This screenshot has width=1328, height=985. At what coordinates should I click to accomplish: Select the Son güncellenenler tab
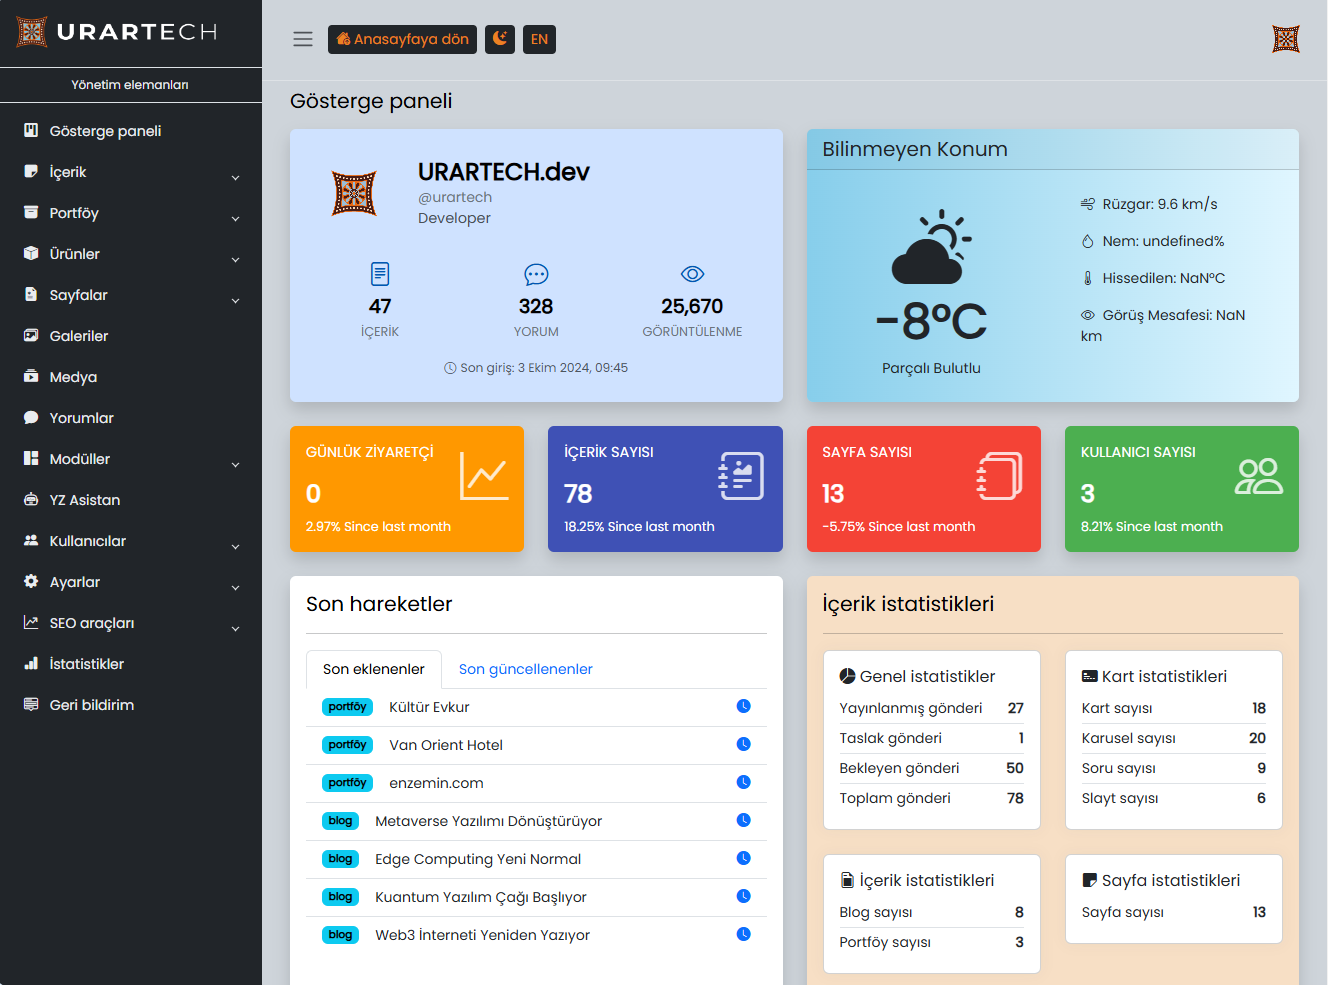525,669
